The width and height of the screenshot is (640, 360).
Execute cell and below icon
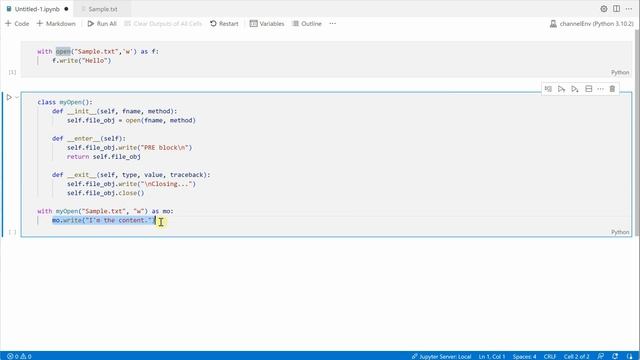(x=575, y=89)
